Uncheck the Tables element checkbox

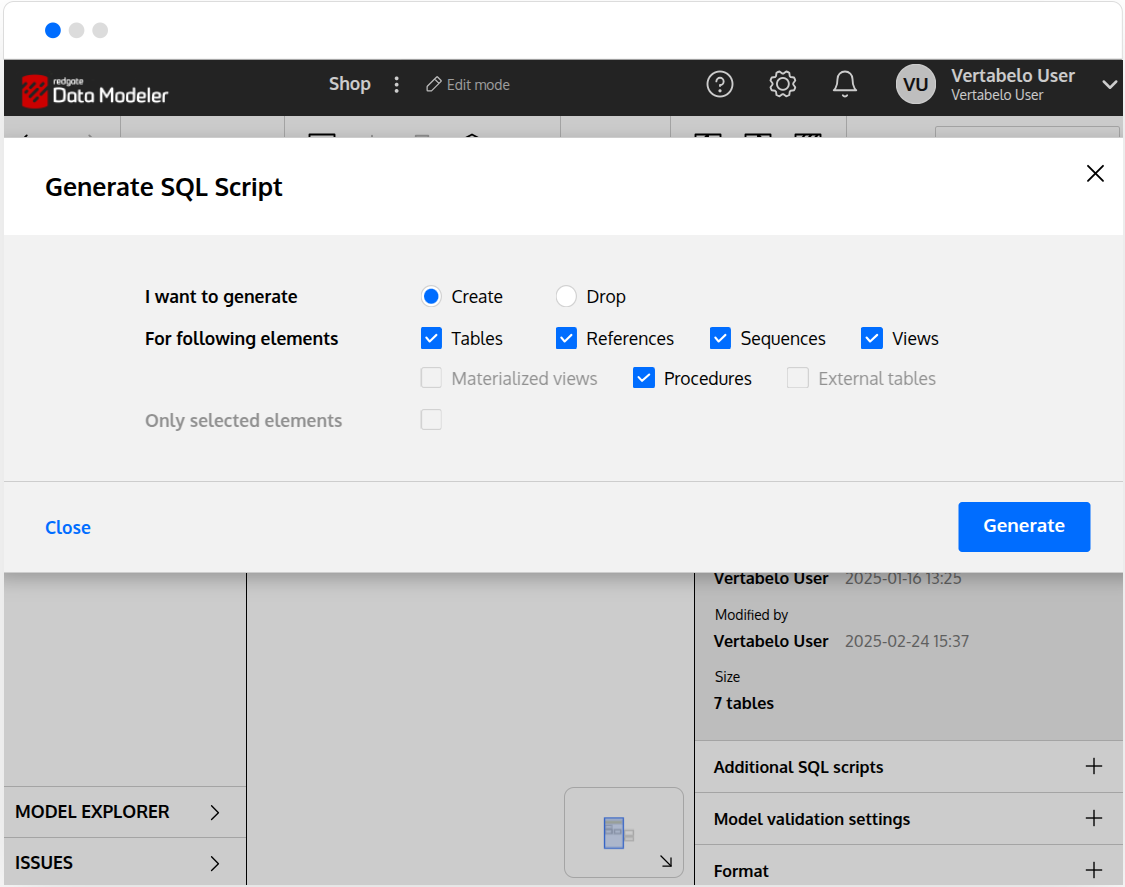pyautogui.click(x=430, y=338)
